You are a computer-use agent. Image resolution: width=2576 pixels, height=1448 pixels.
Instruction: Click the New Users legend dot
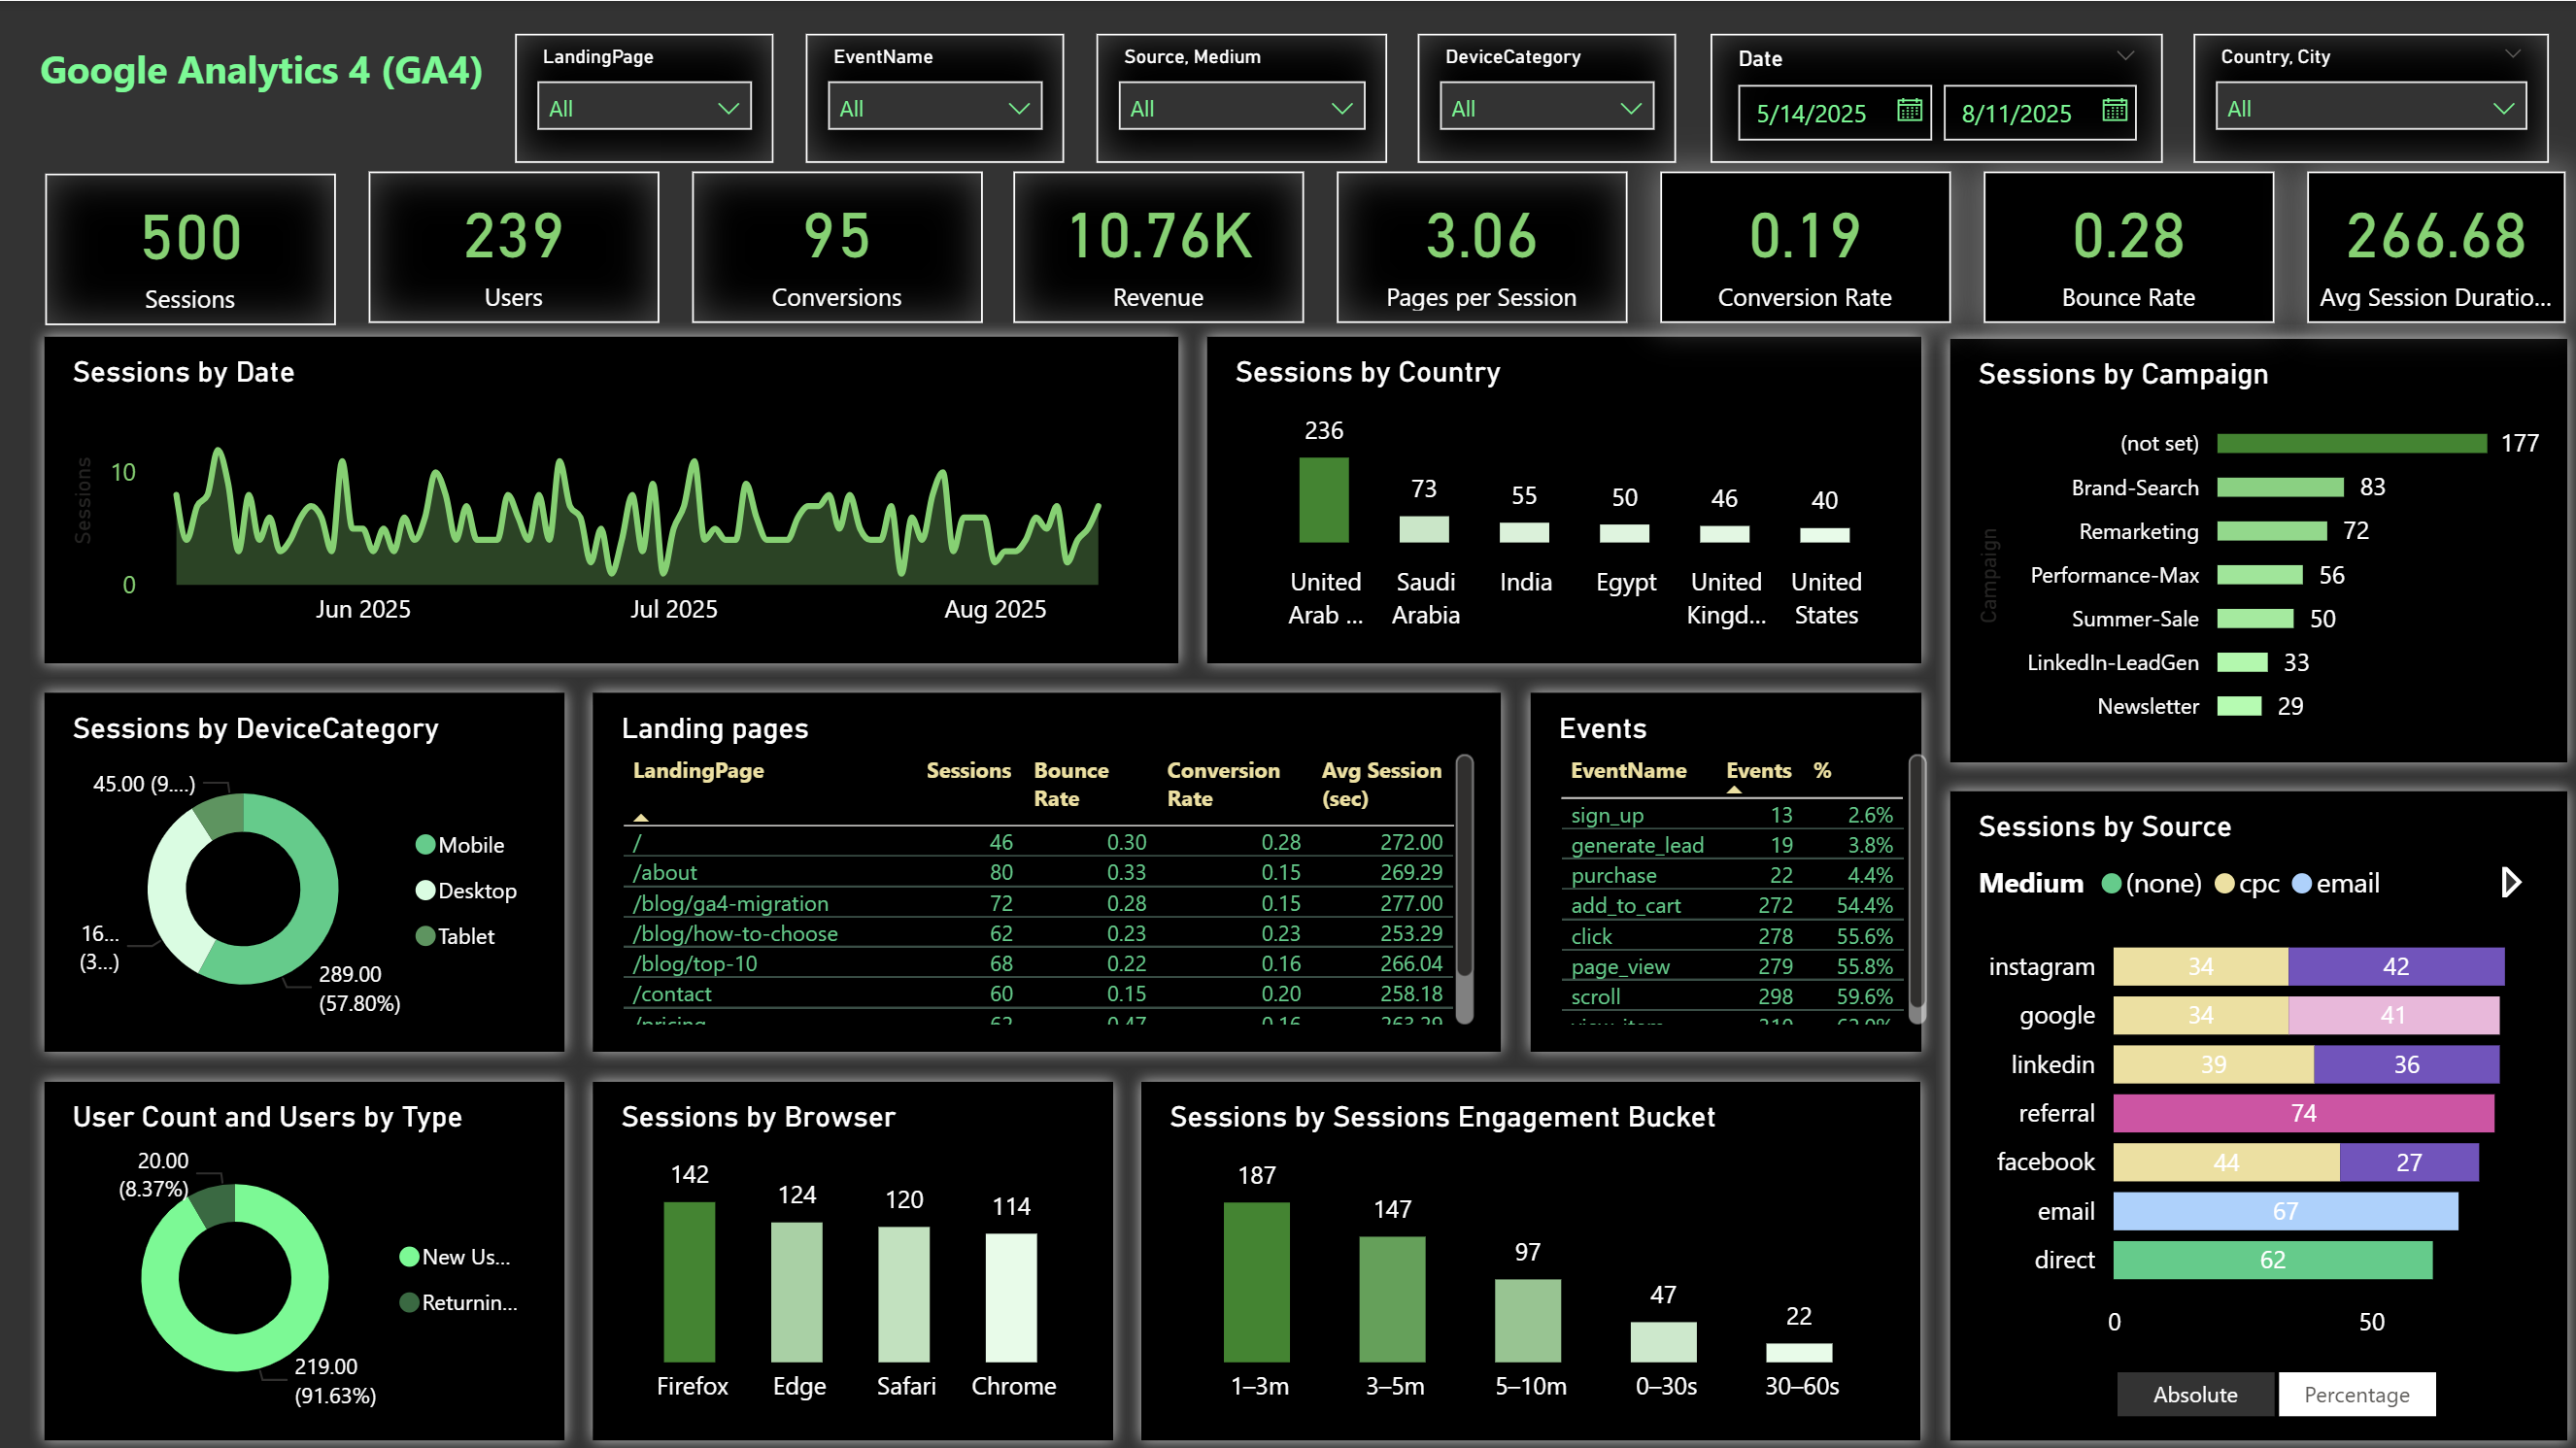click(409, 1257)
